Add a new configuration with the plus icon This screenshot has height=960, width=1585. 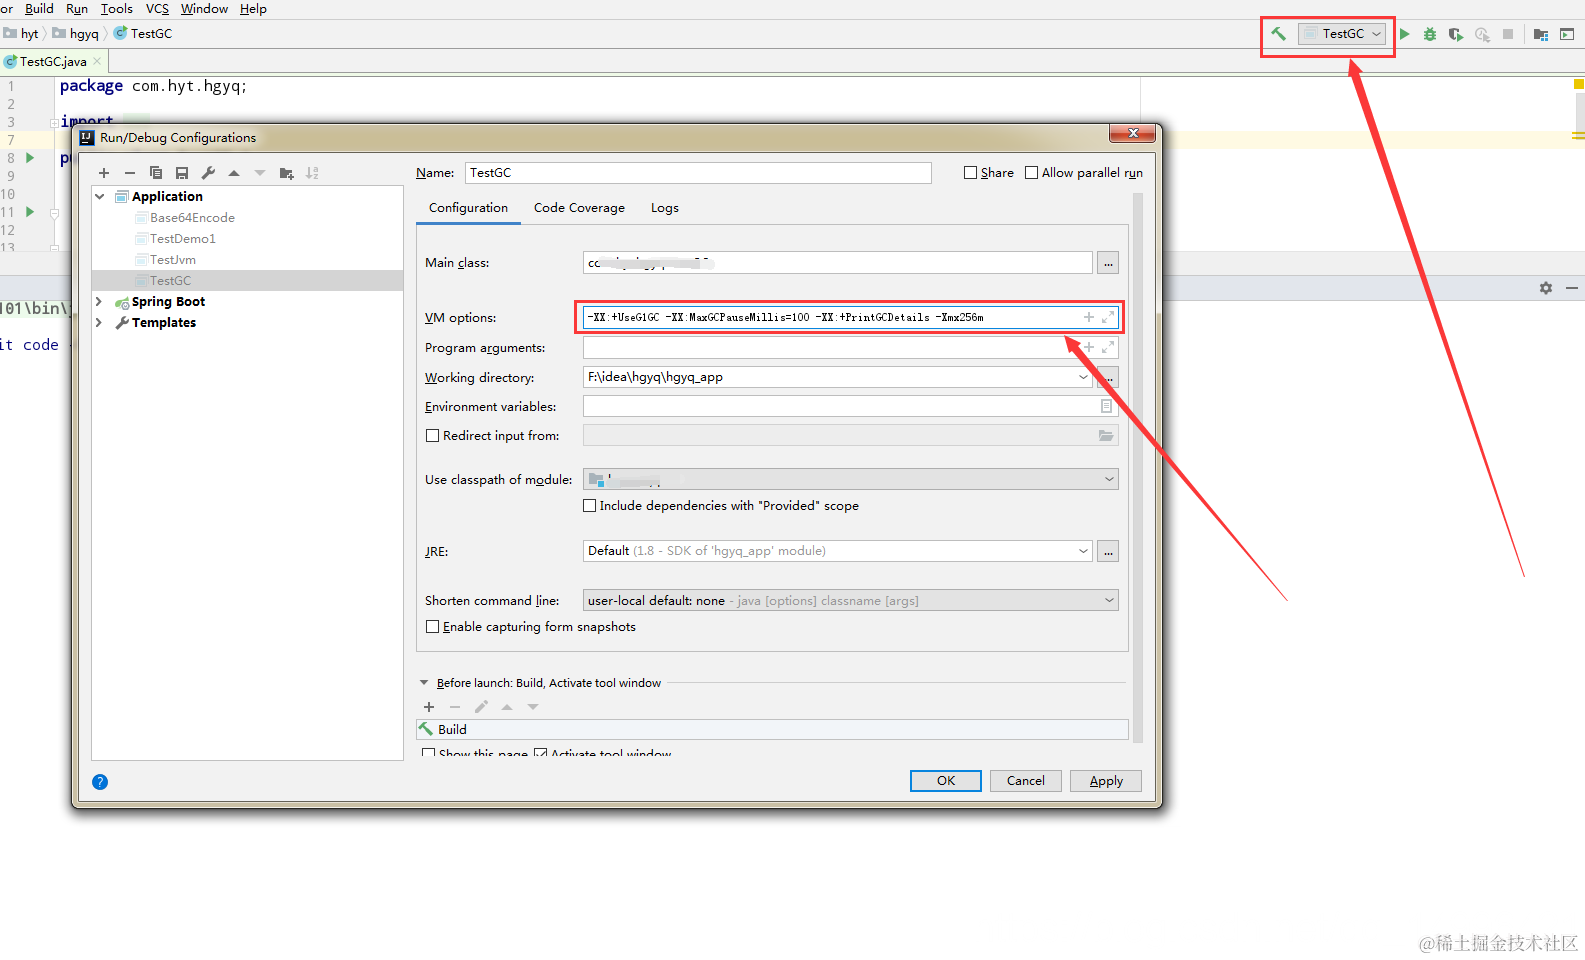click(104, 173)
